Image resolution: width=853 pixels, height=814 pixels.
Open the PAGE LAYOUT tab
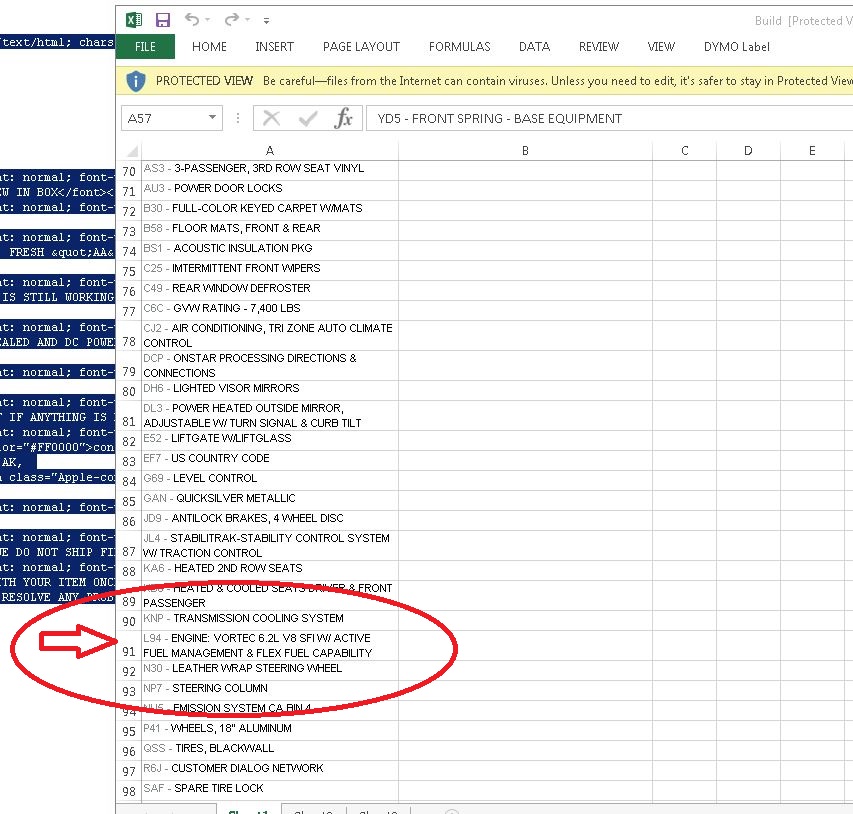(x=361, y=47)
